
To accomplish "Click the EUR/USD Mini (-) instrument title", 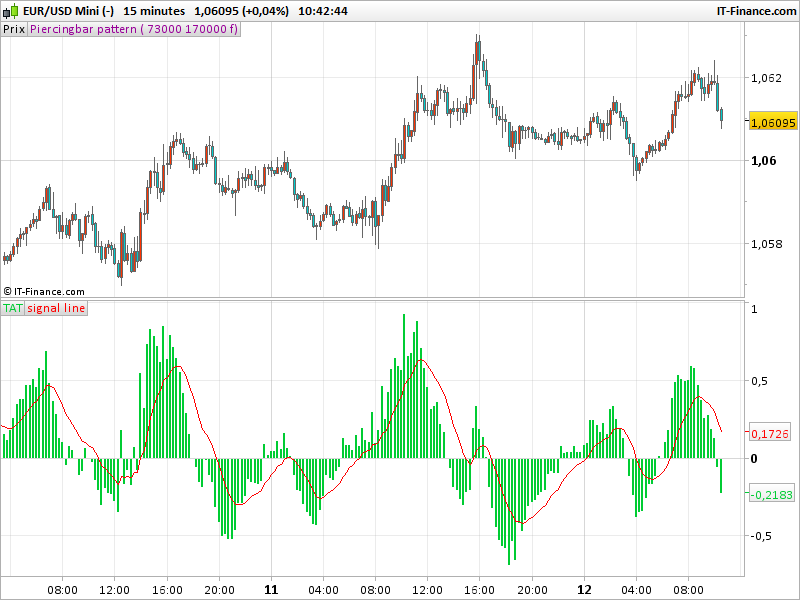I will coord(68,11).
